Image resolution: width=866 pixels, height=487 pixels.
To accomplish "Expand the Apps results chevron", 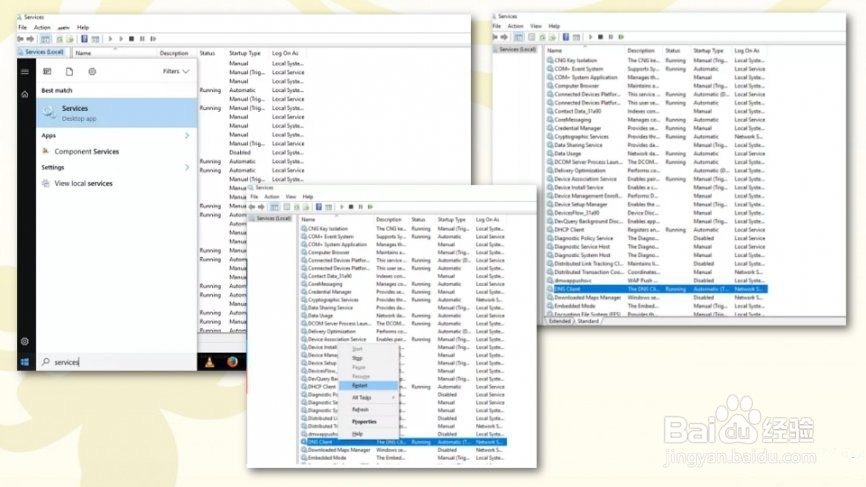I will (x=187, y=135).
